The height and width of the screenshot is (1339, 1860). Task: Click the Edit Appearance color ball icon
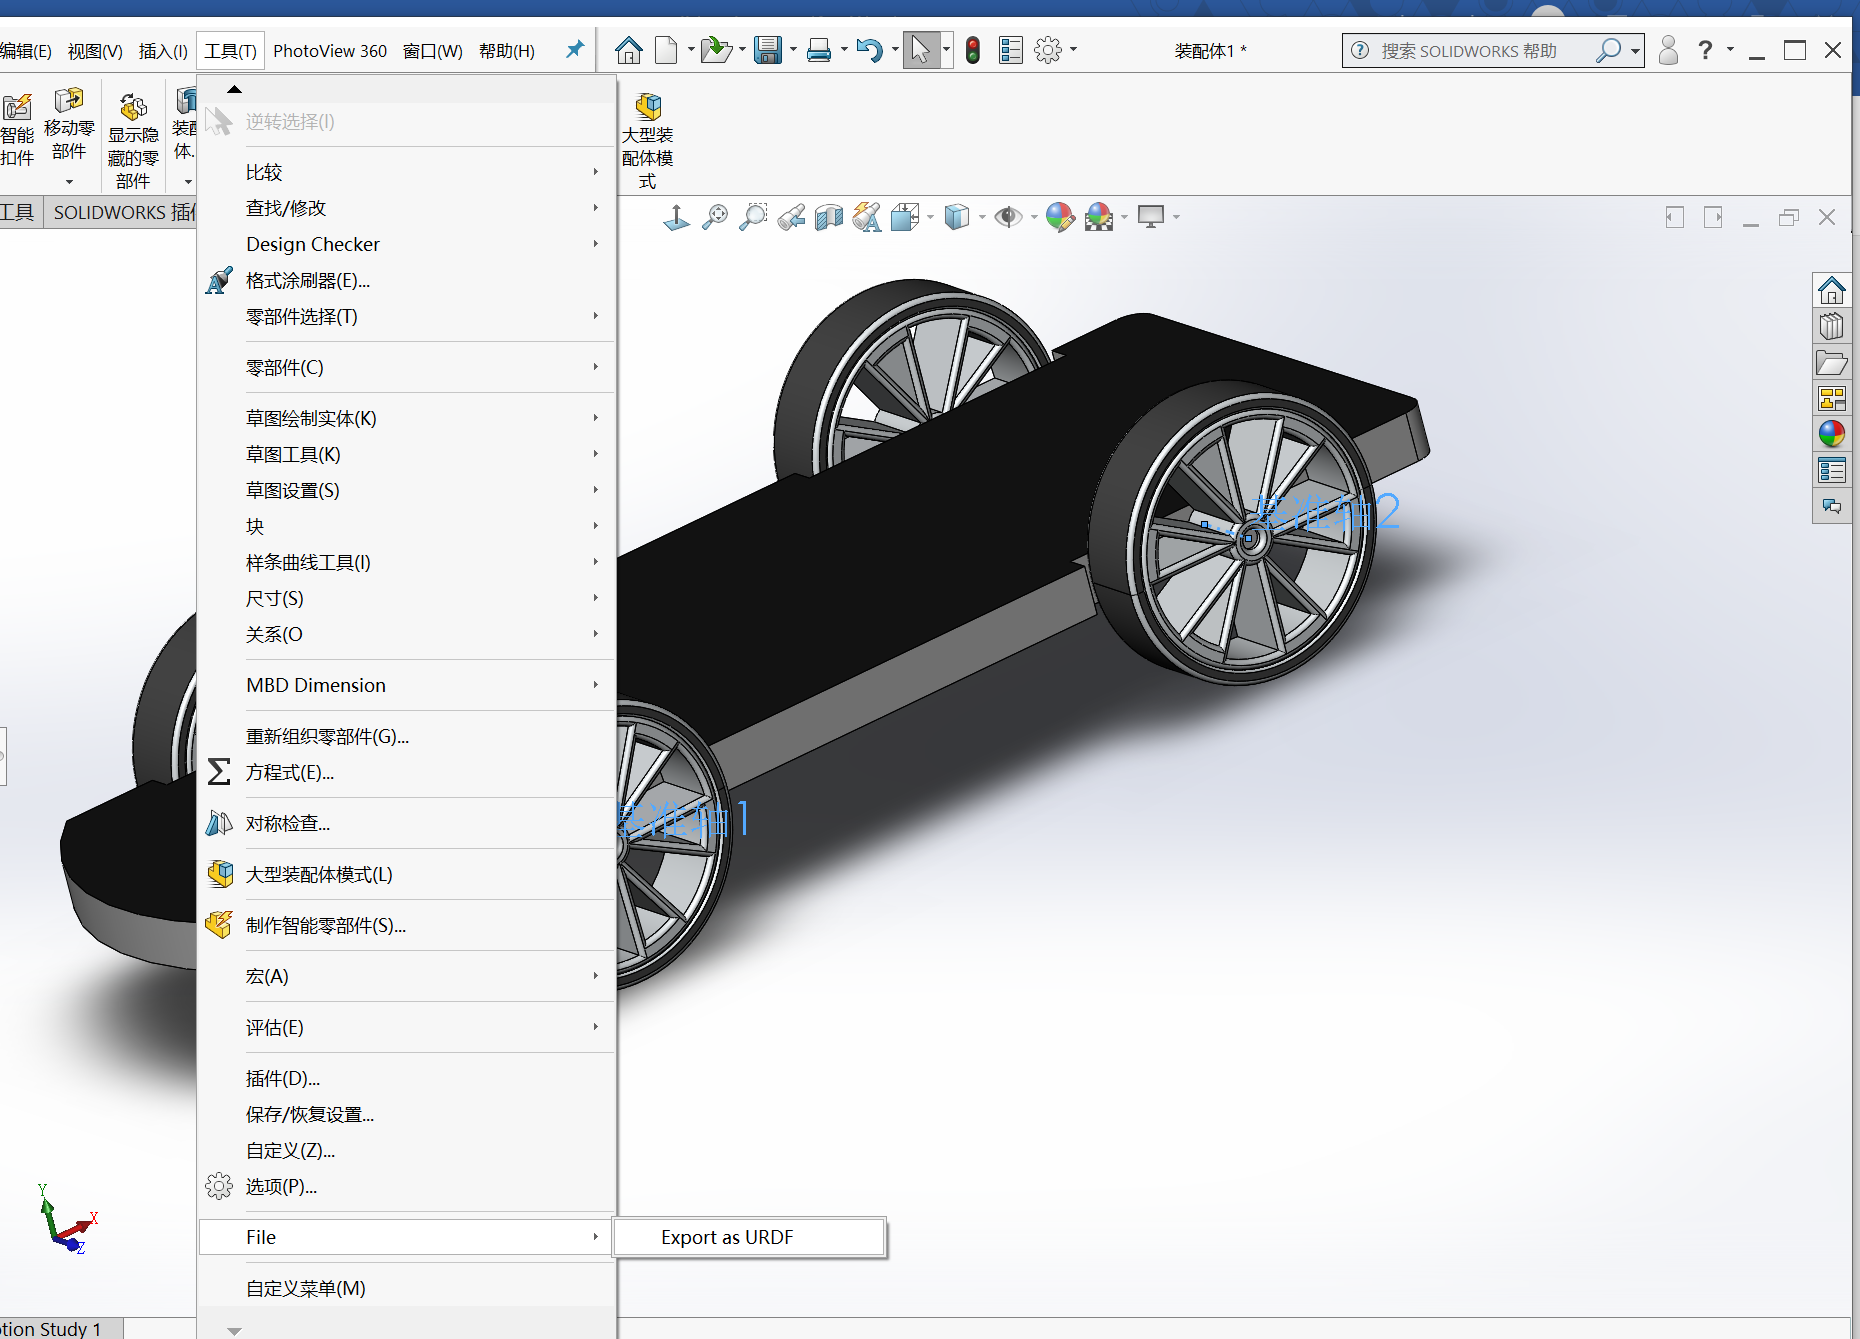[1060, 217]
